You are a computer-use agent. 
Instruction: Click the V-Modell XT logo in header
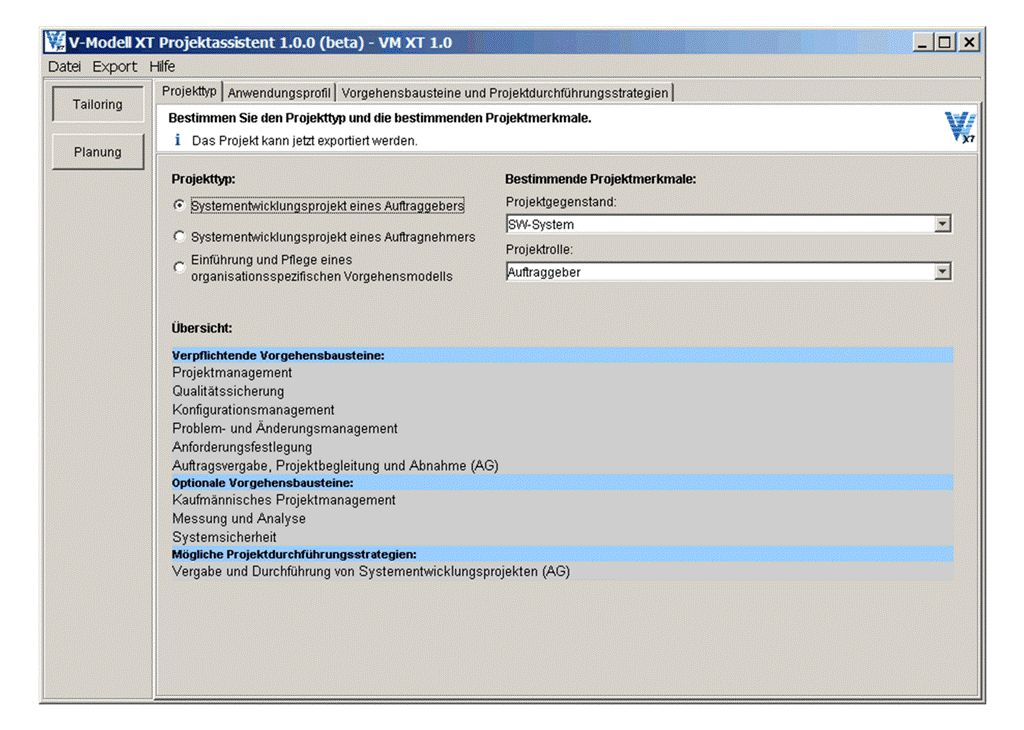(x=959, y=127)
